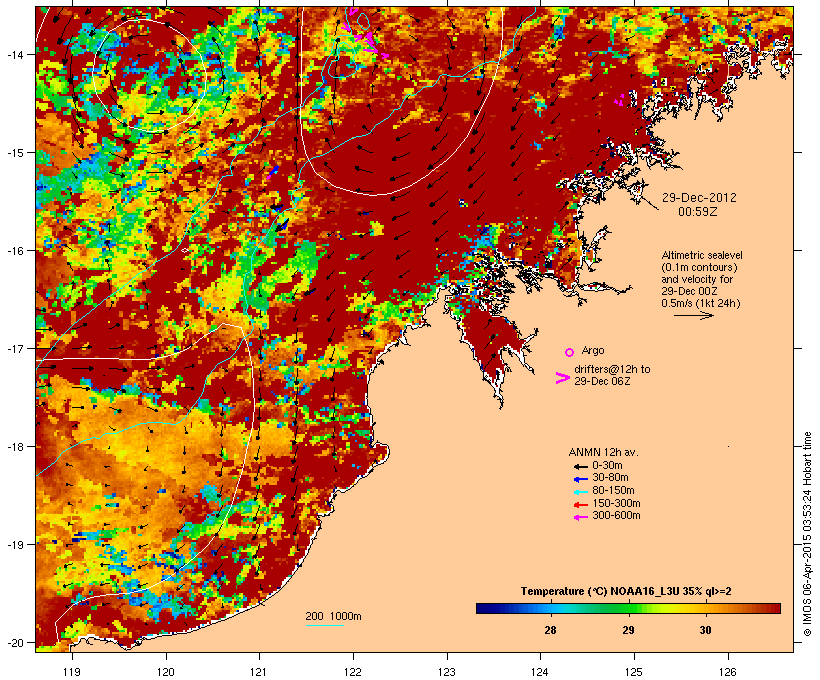
Task: Click the dark red end of color bar
Action: coord(774,608)
